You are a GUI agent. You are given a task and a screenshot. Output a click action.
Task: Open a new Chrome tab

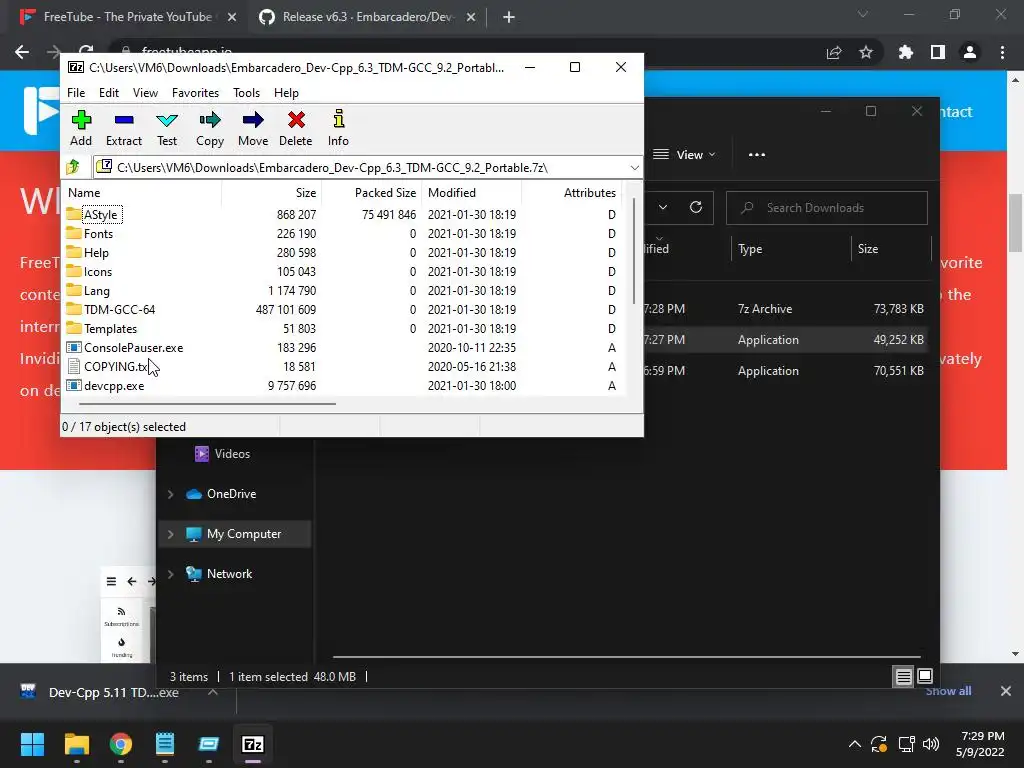click(509, 17)
